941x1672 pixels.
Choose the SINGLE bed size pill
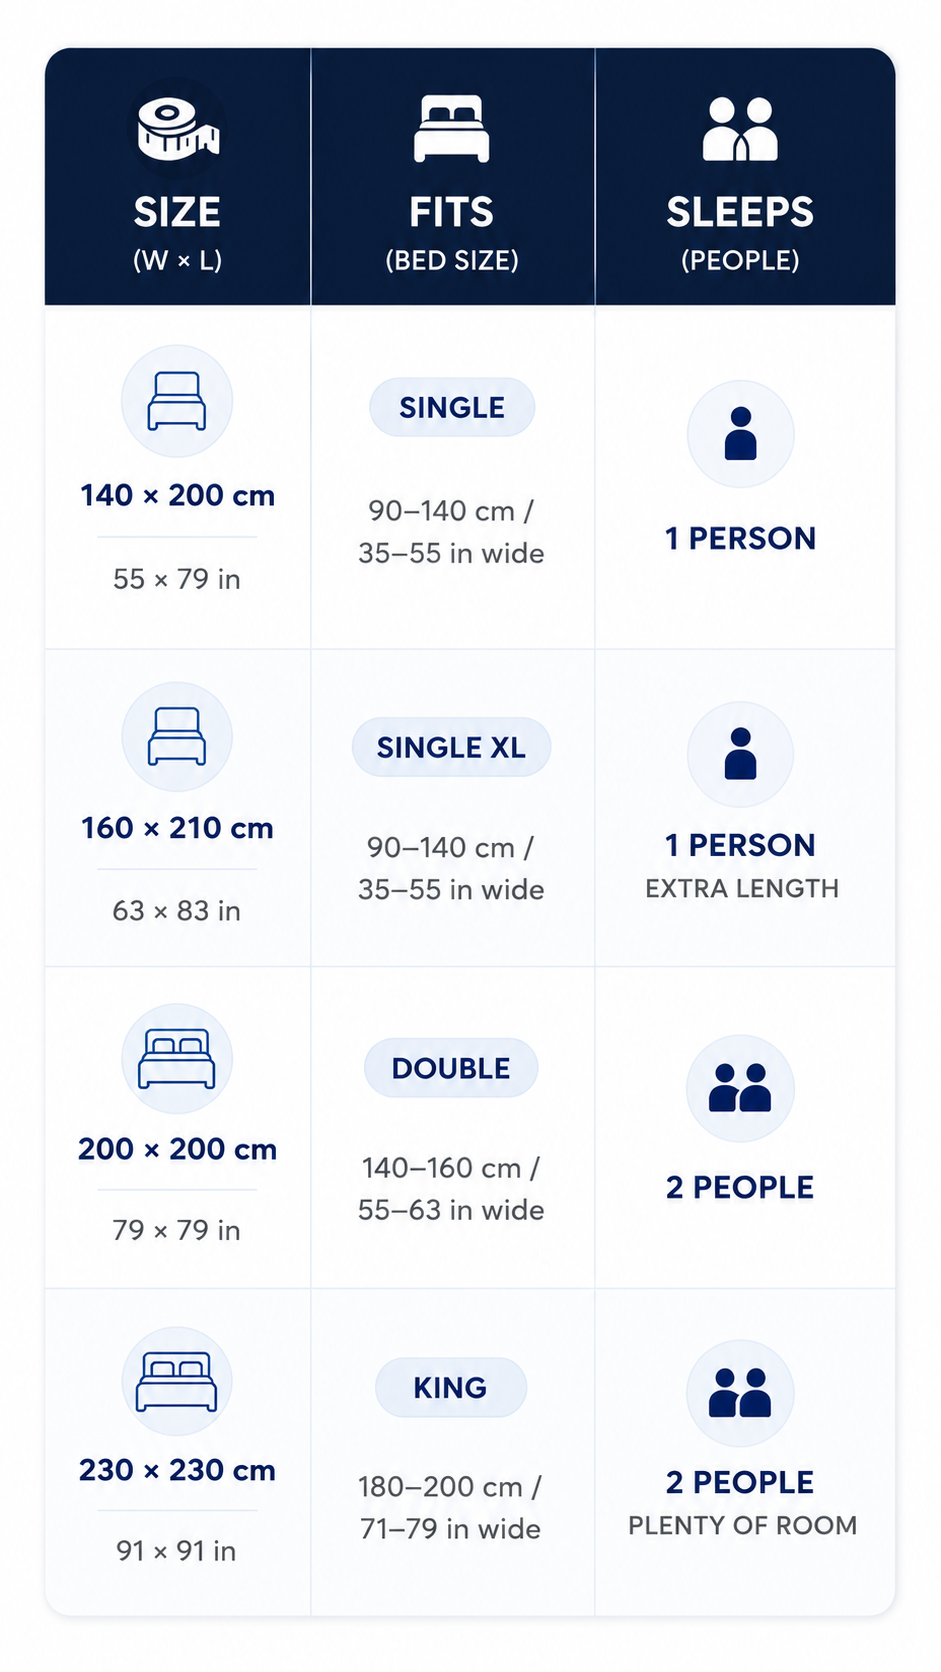(452, 407)
